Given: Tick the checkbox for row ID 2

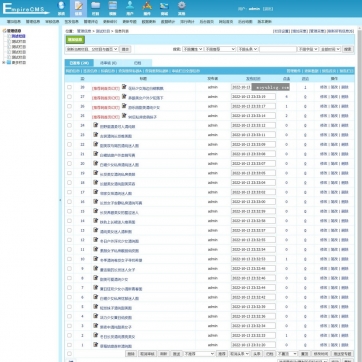Looking at the screenshot, I should [69, 335].
